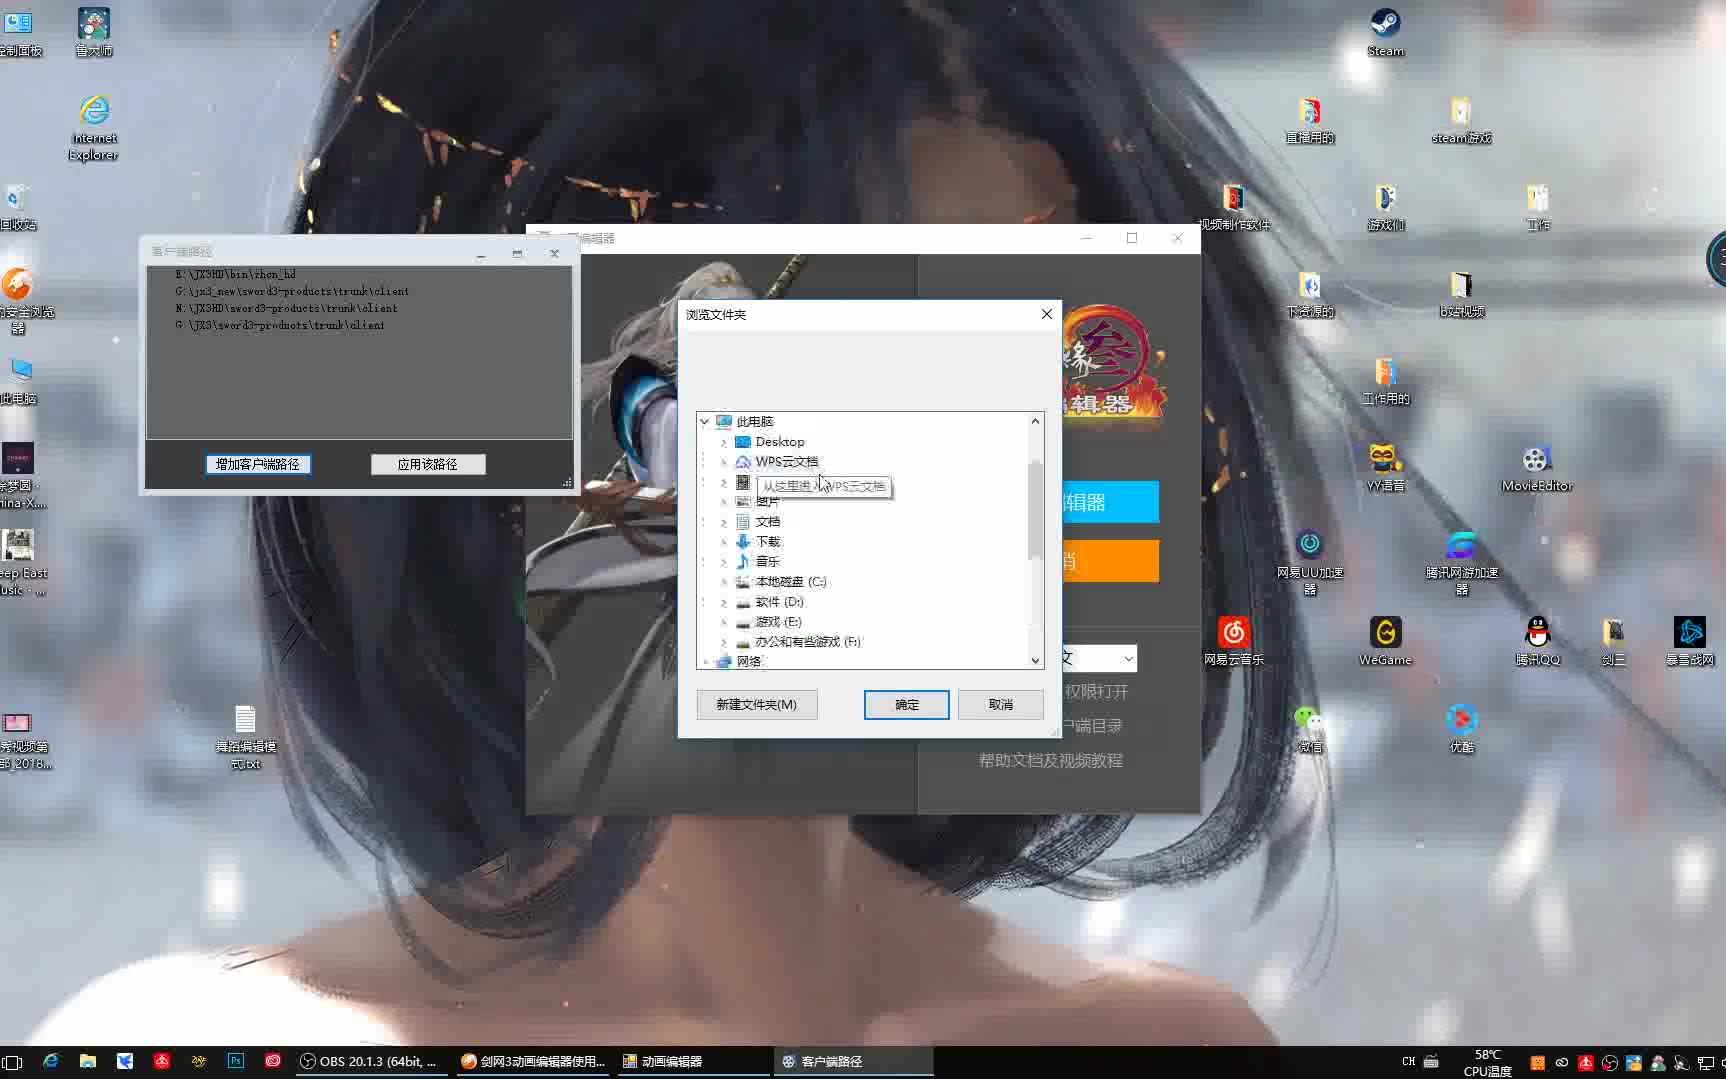The image size is (1726, 1079).
Task: Switch to 剑网3动画编辑器使用 taskbar item
Action: click(534, 1061)
